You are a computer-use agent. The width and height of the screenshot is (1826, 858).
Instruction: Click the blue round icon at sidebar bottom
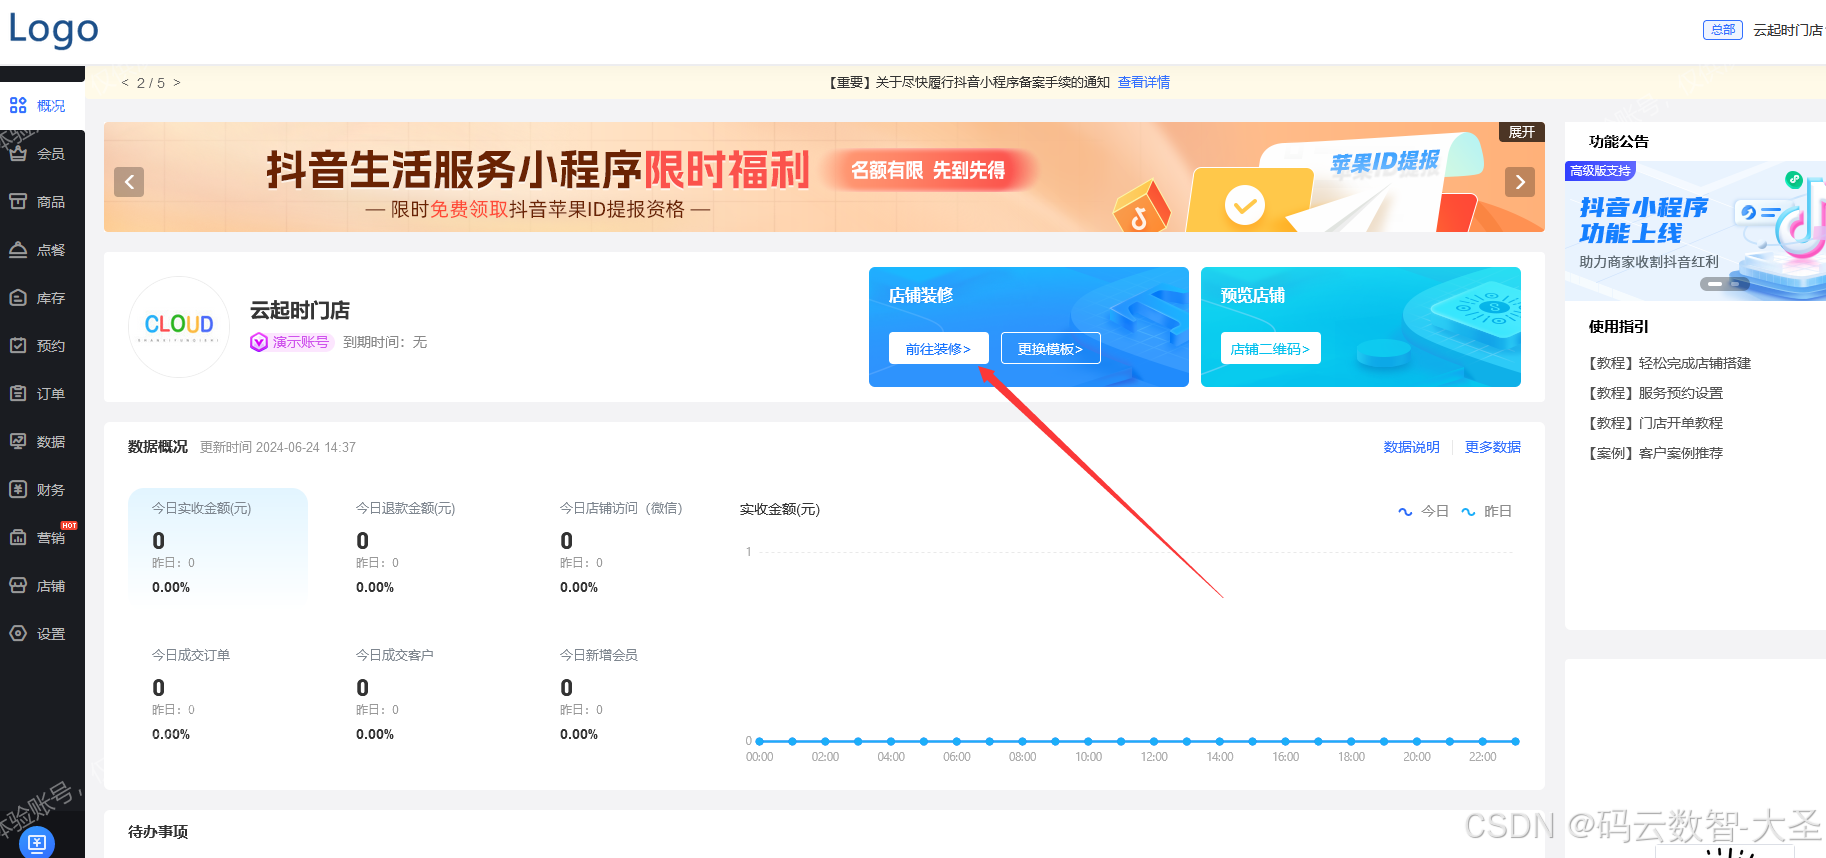pos(37,843)
